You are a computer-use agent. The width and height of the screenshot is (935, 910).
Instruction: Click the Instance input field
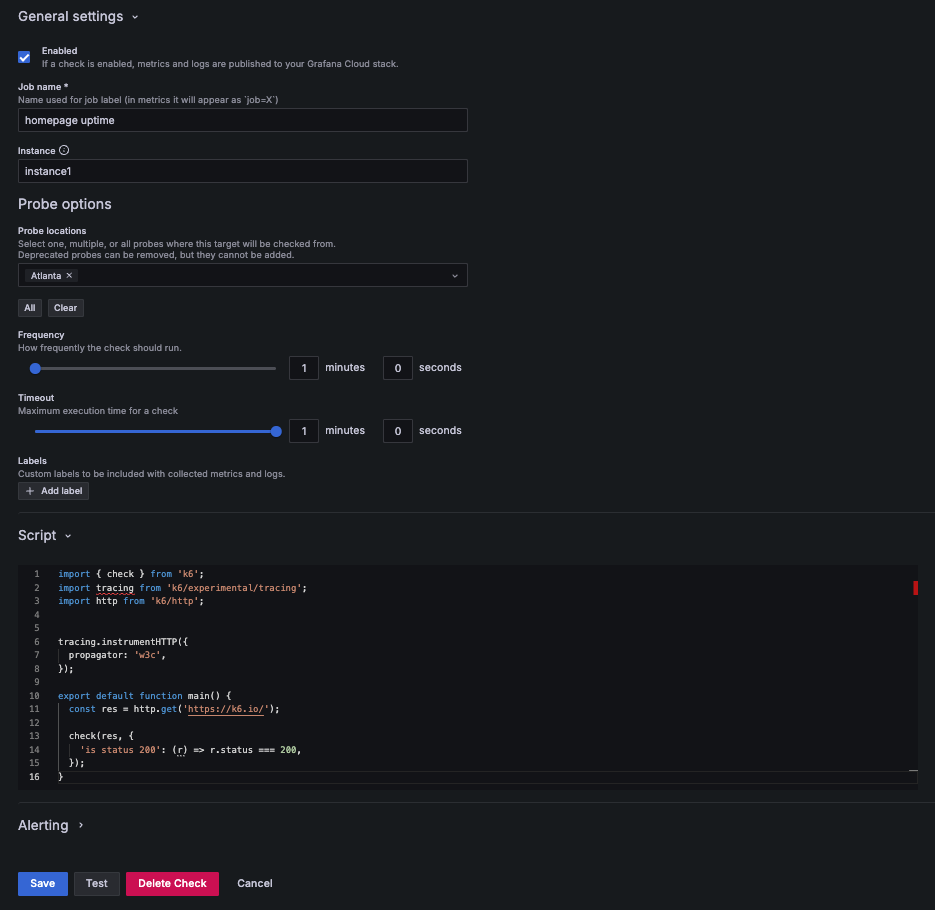243,171
